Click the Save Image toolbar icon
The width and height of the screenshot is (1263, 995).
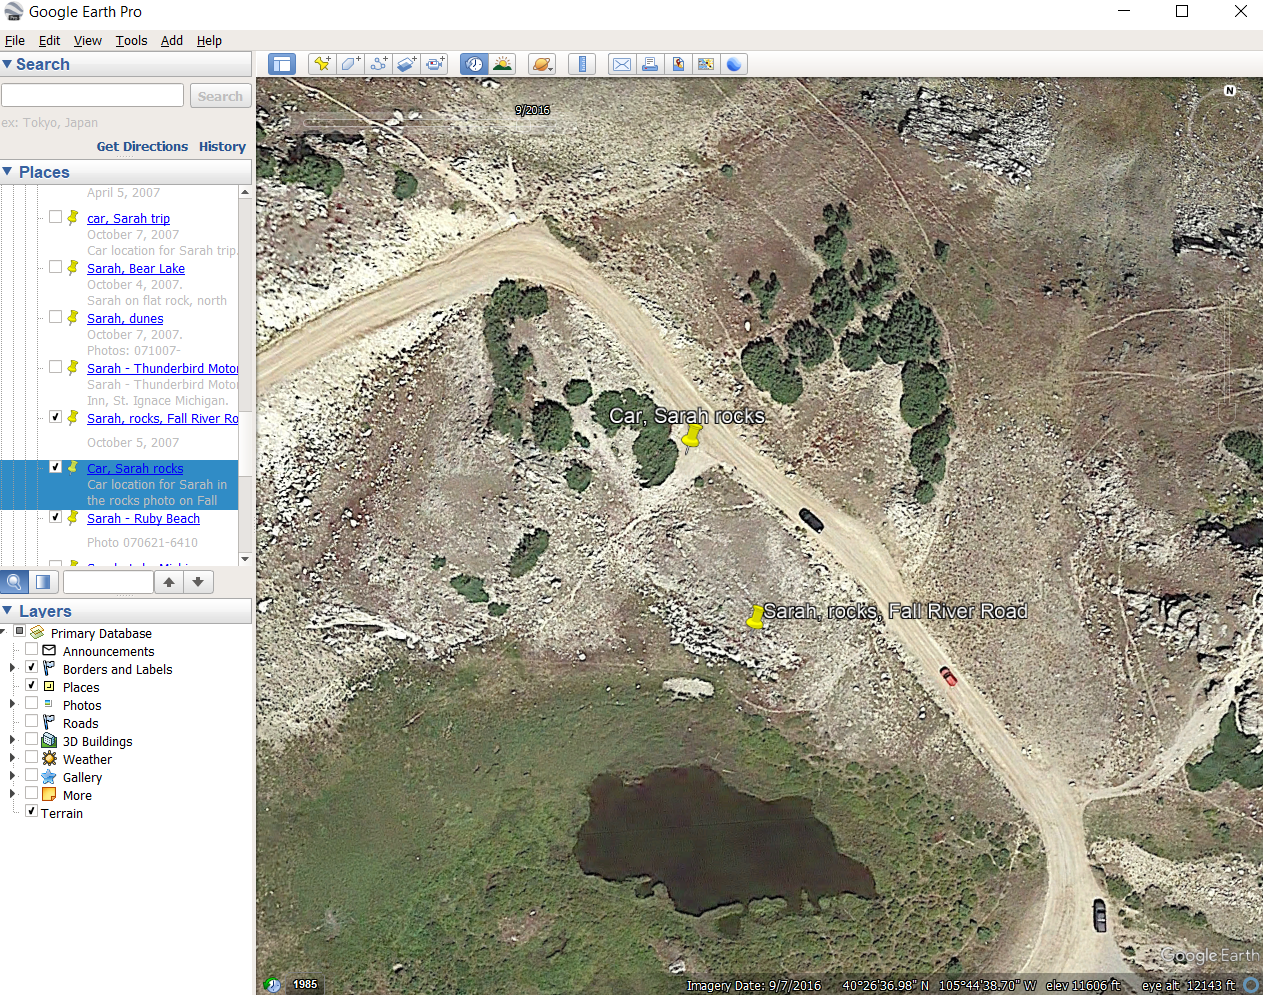coord(678,64)
